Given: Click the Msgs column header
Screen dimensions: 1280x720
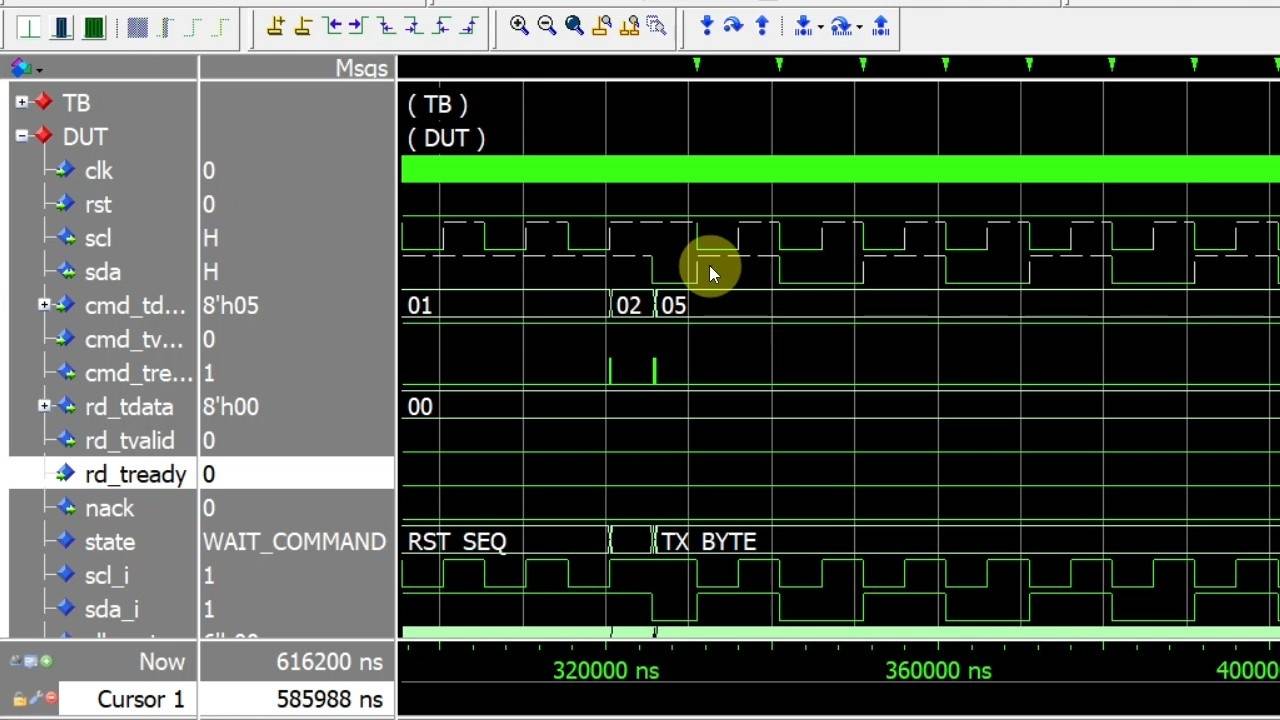Looking at the screenshot, I should 361,69.
